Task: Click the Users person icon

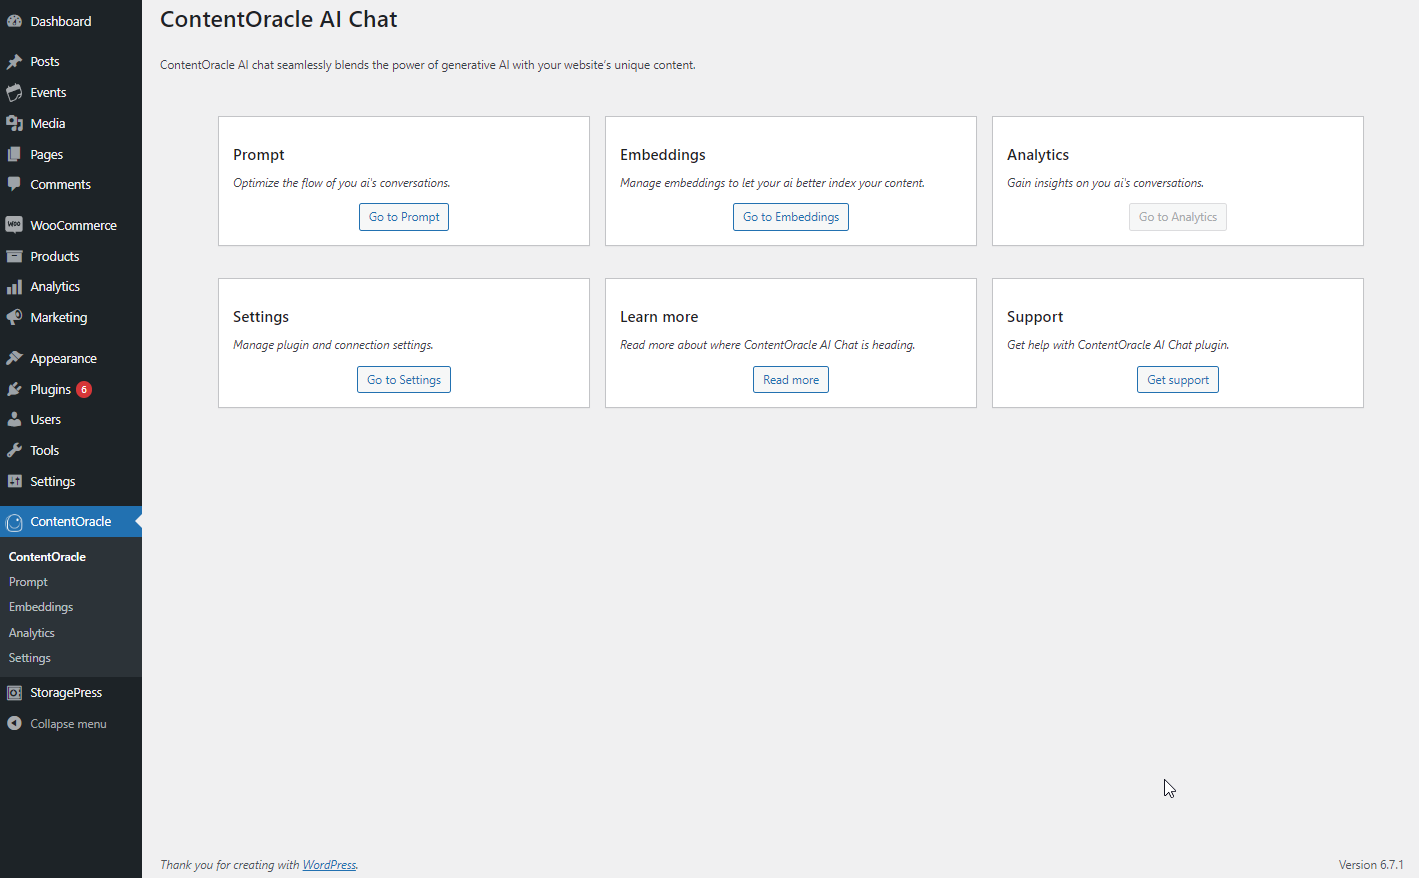Action: [14, 420]
